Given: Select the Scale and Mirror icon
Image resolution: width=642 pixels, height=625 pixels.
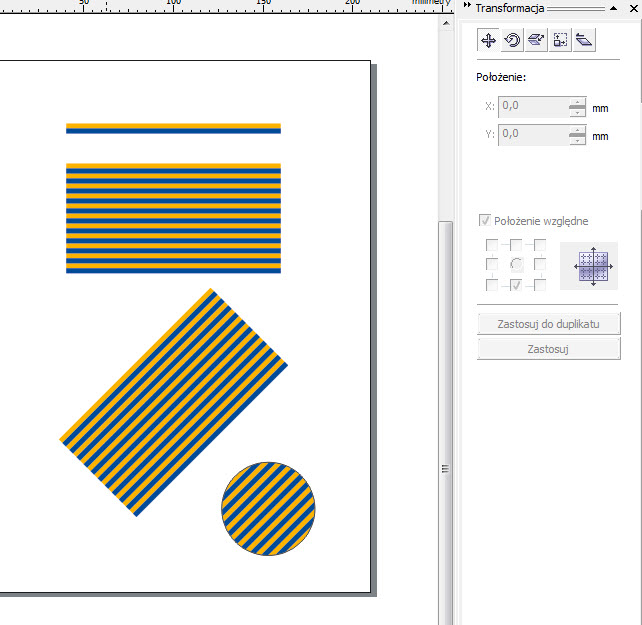Looking at the screenshot, I should (536, 40).
